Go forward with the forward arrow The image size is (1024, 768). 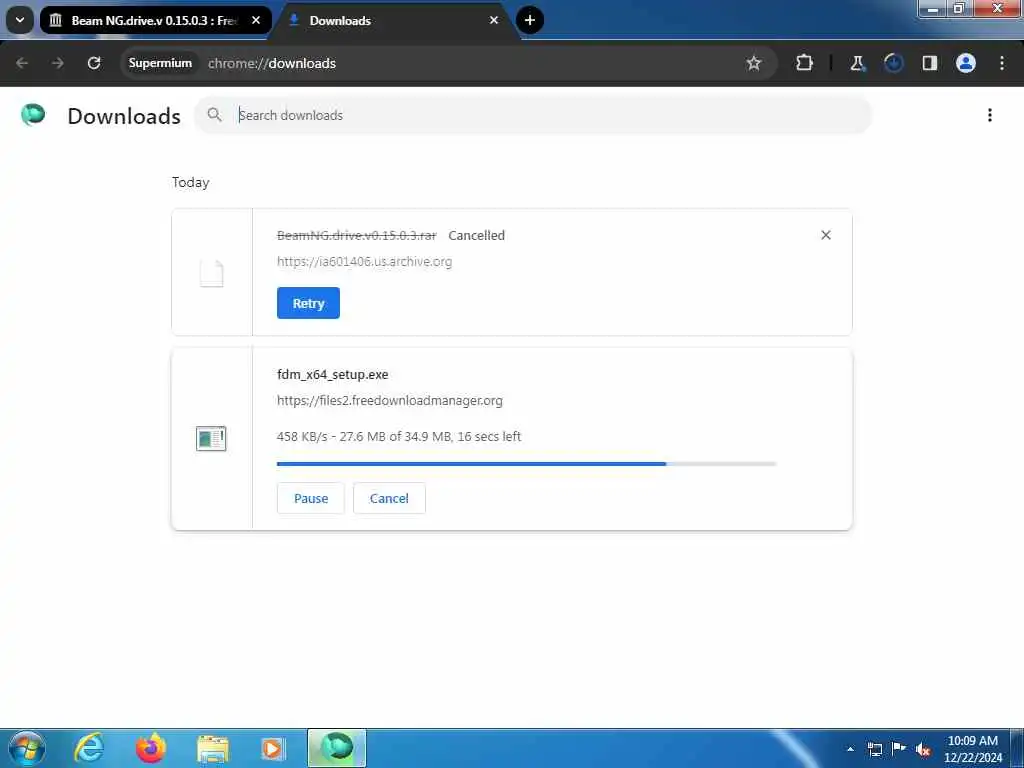(x=57, y=63)
